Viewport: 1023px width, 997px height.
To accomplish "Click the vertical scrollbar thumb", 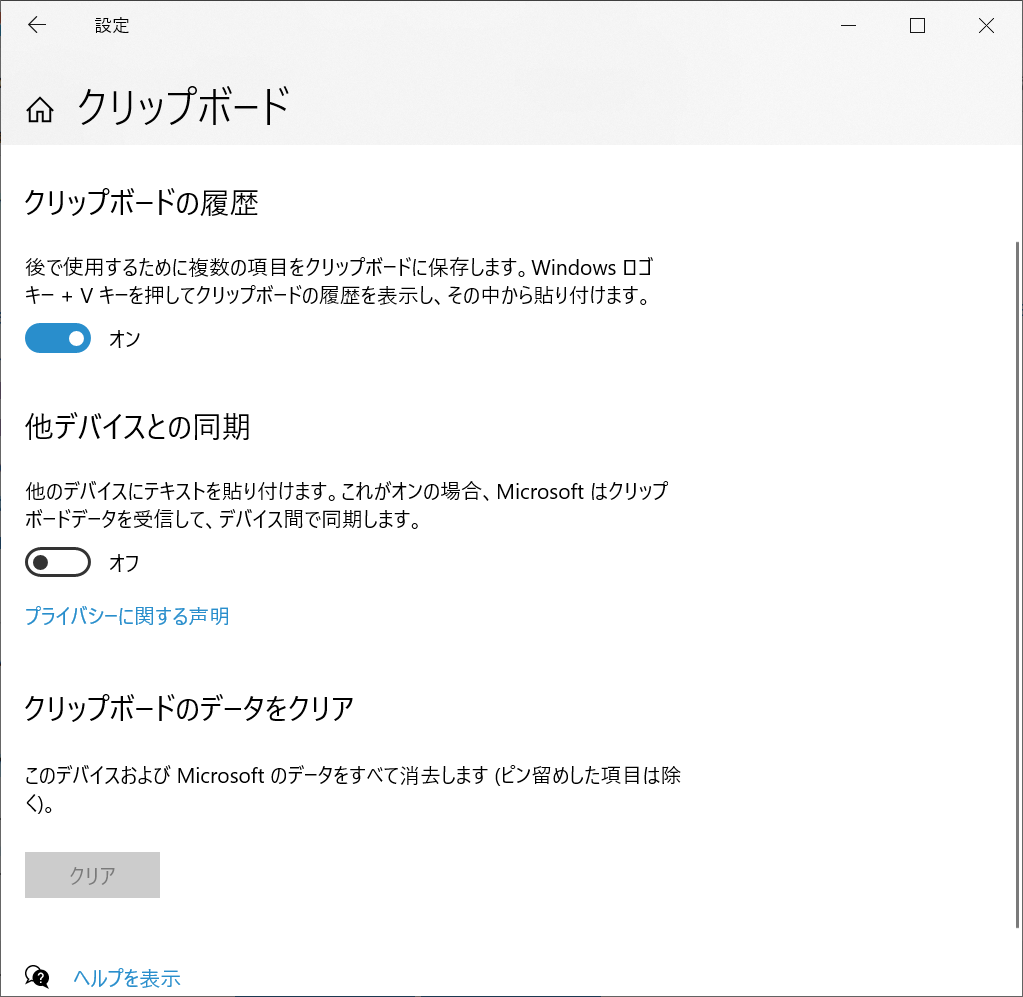I will (1017, 584).
